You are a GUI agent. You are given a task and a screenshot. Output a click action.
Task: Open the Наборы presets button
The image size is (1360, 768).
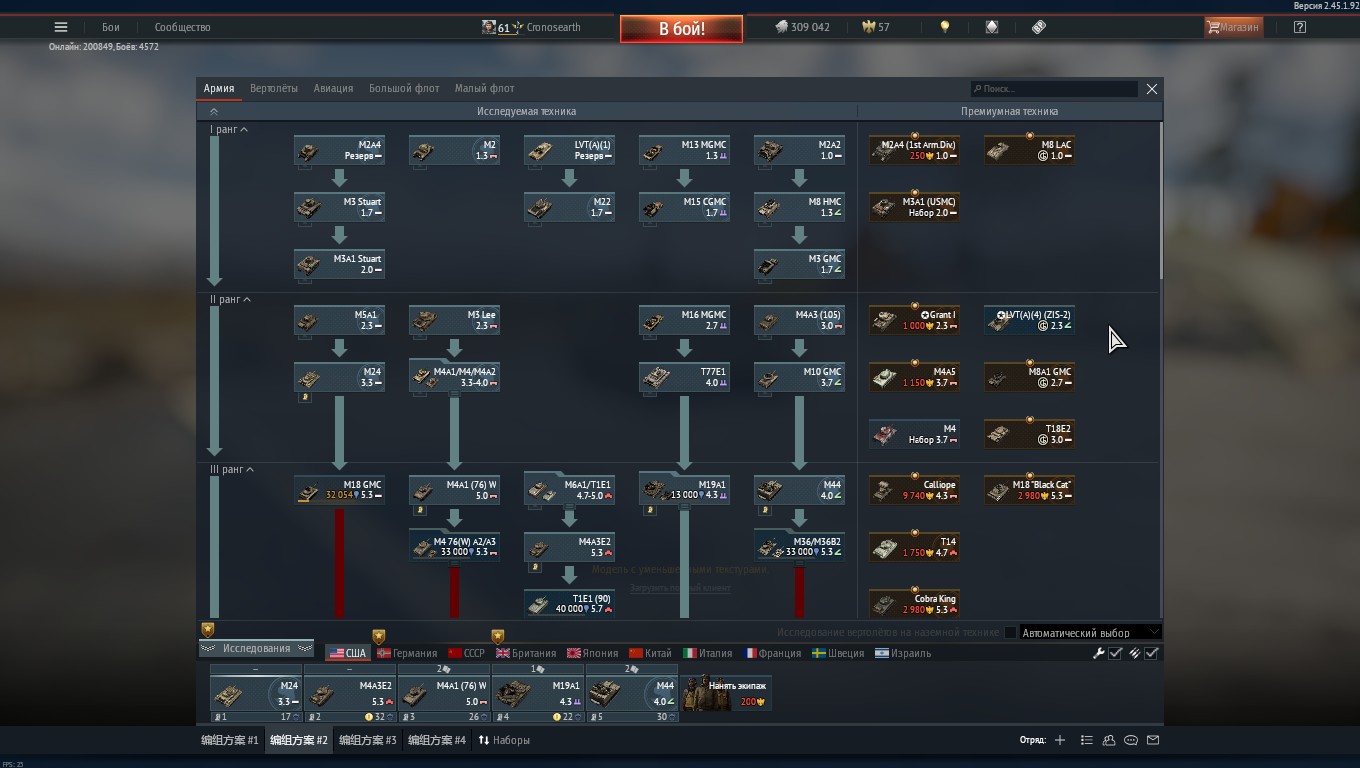[504, 740]
